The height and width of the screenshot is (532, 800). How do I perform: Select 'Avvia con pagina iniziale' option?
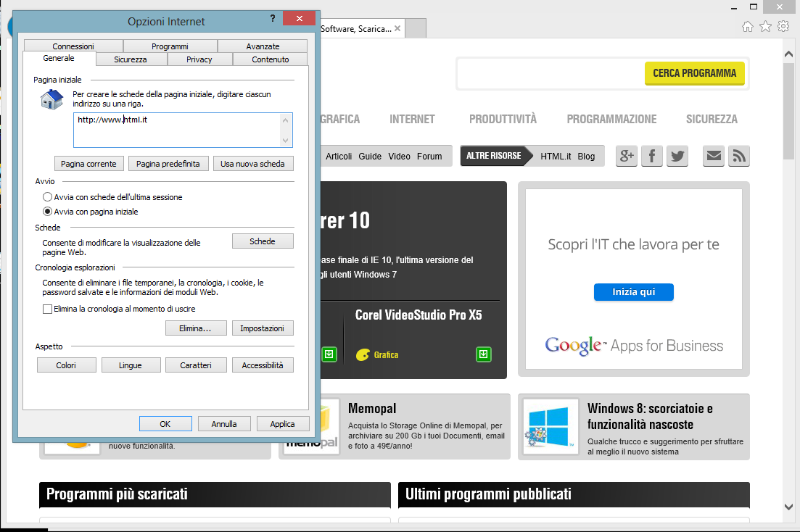click(x=47, y=212)
